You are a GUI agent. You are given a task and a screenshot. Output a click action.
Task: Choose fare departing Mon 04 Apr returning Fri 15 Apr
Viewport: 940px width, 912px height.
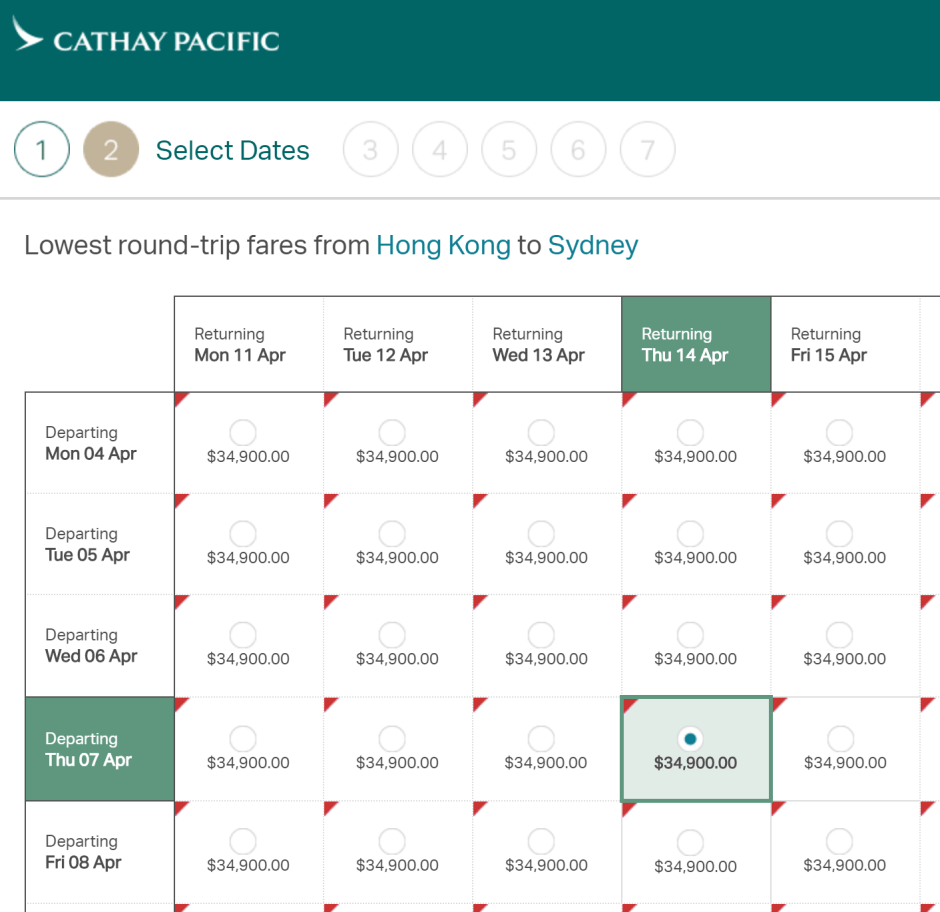839,433
